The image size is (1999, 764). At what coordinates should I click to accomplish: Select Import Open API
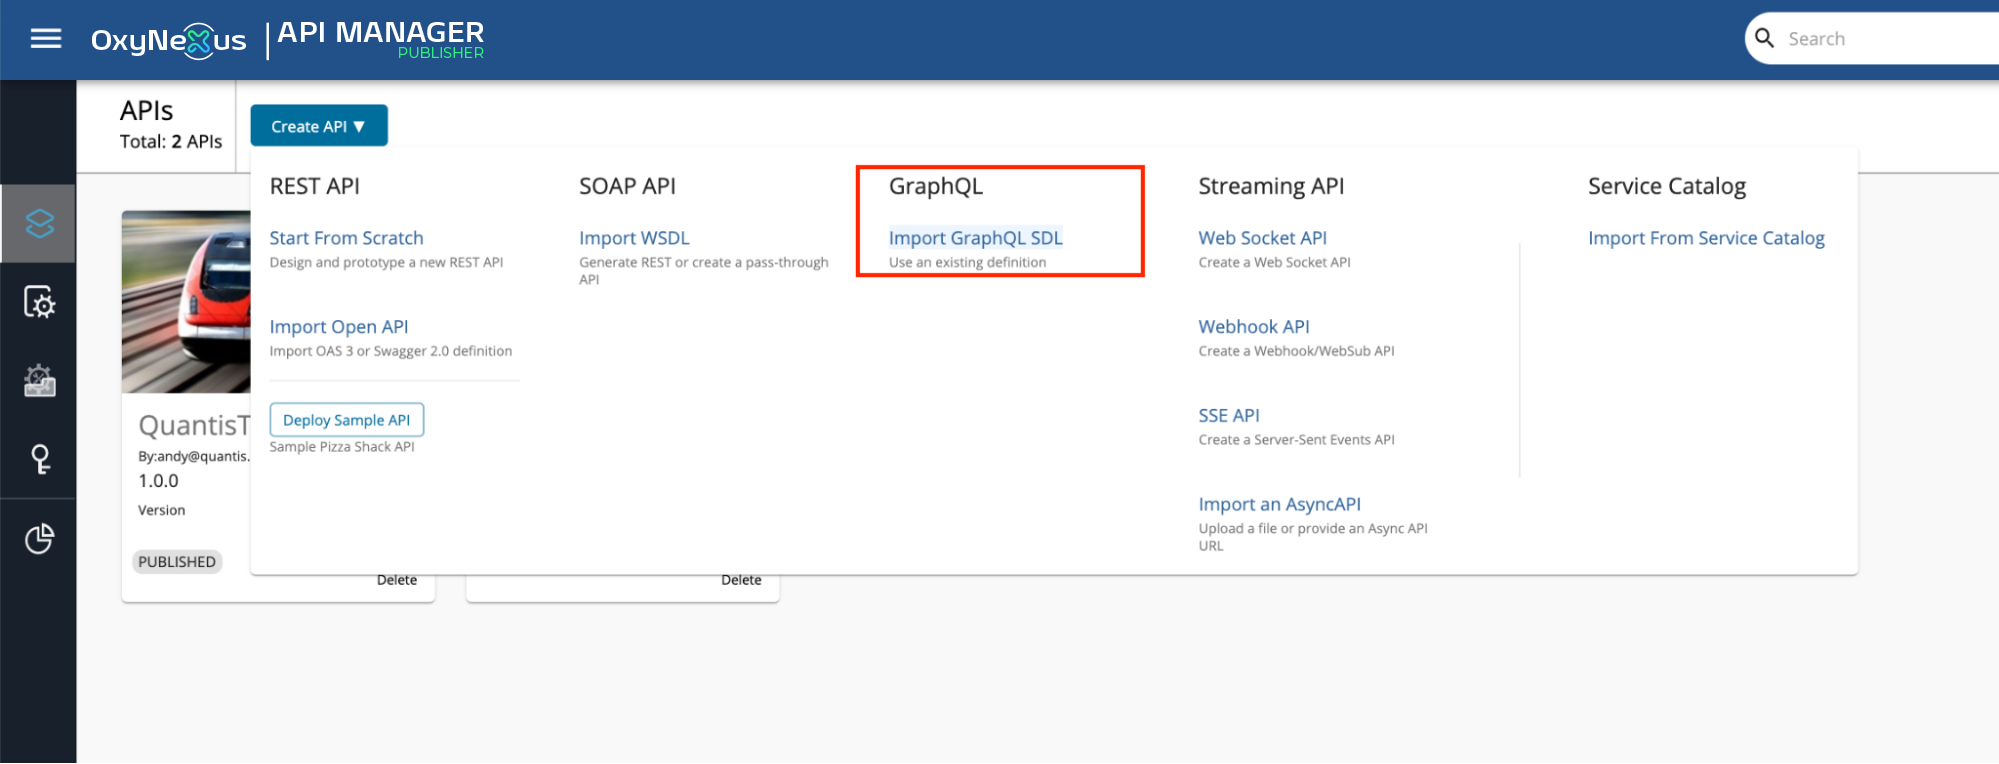[339, 327]
